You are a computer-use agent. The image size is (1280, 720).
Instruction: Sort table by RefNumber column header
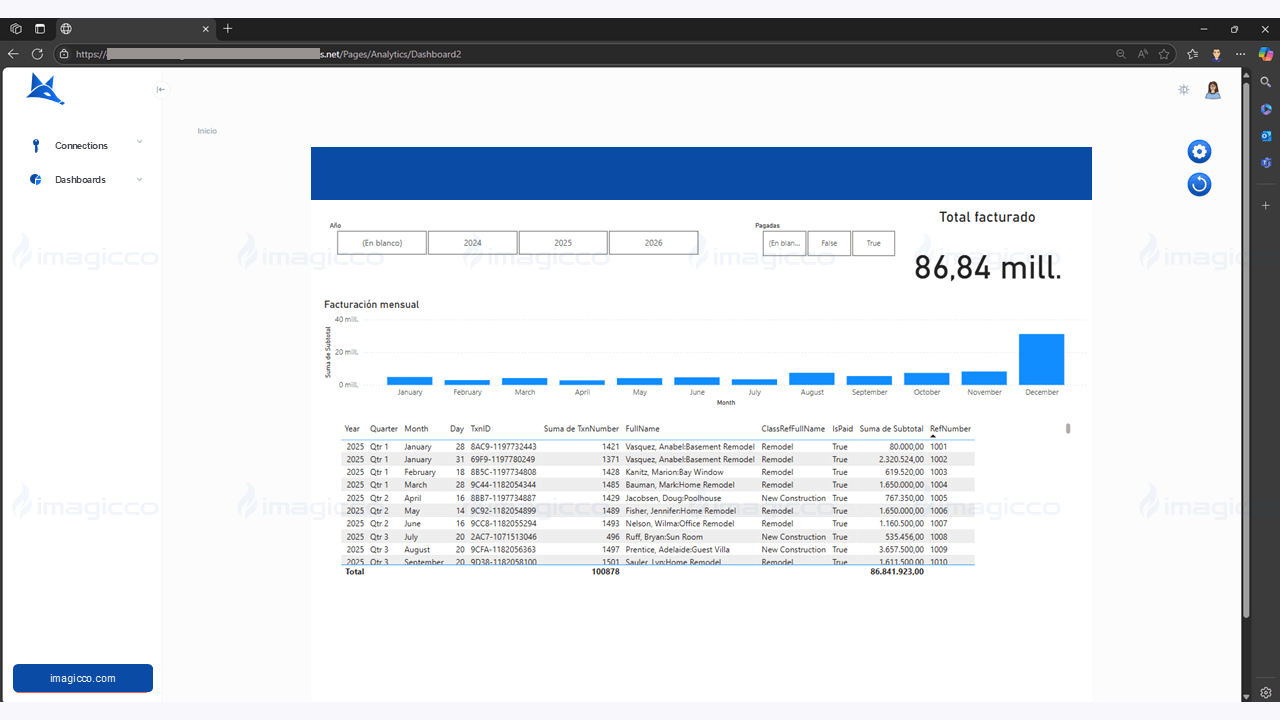click(x=950, y=428)
